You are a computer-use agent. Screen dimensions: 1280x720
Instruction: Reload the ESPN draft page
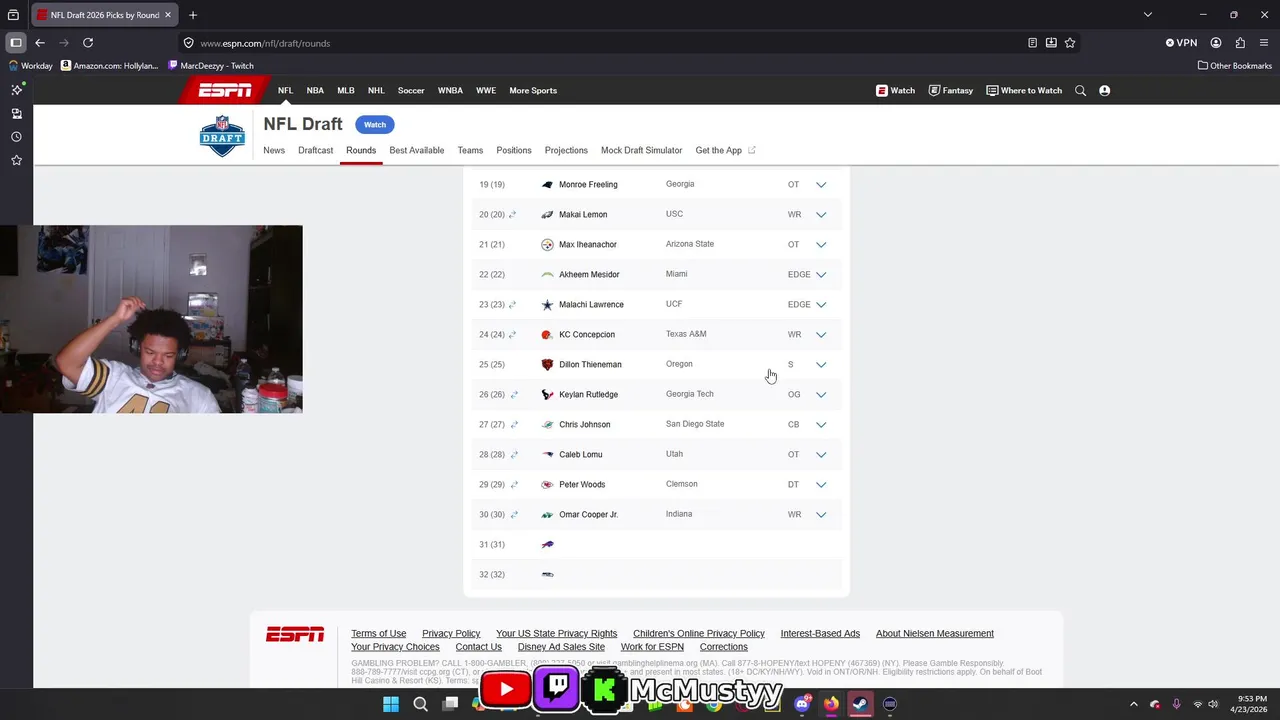(88, 43)
